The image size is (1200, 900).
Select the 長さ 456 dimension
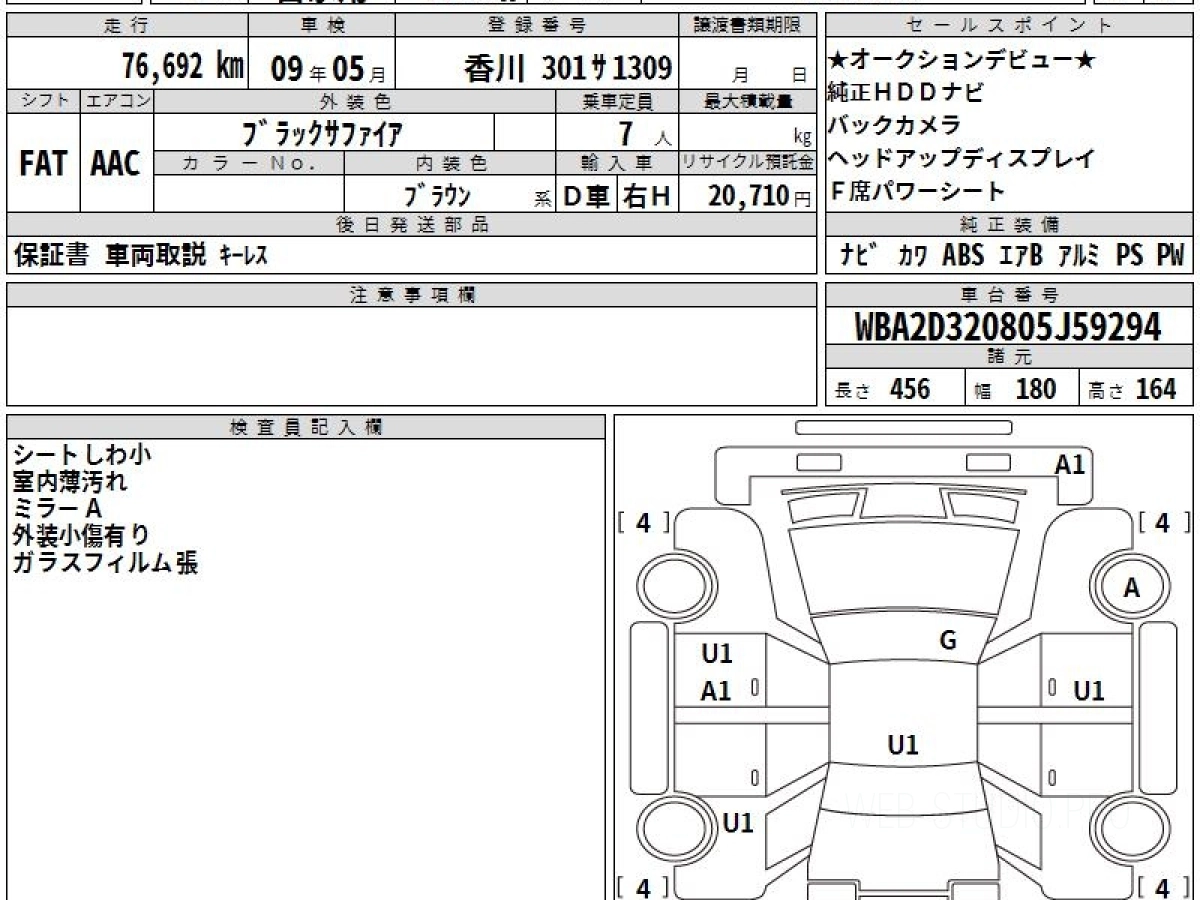tap(881, 389)
